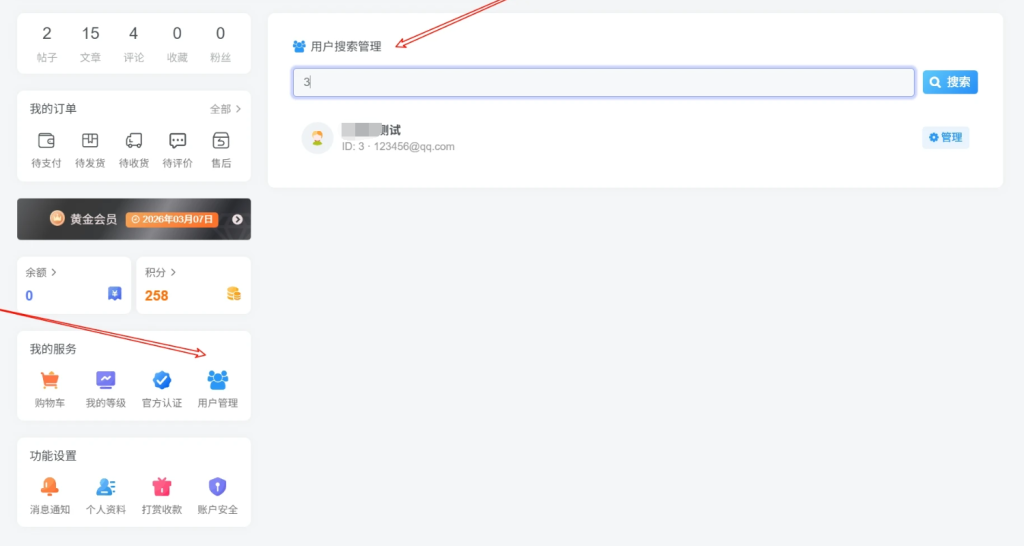
Task: Open the 待发货 pending shipment icon
Action: tap(90, 140)
